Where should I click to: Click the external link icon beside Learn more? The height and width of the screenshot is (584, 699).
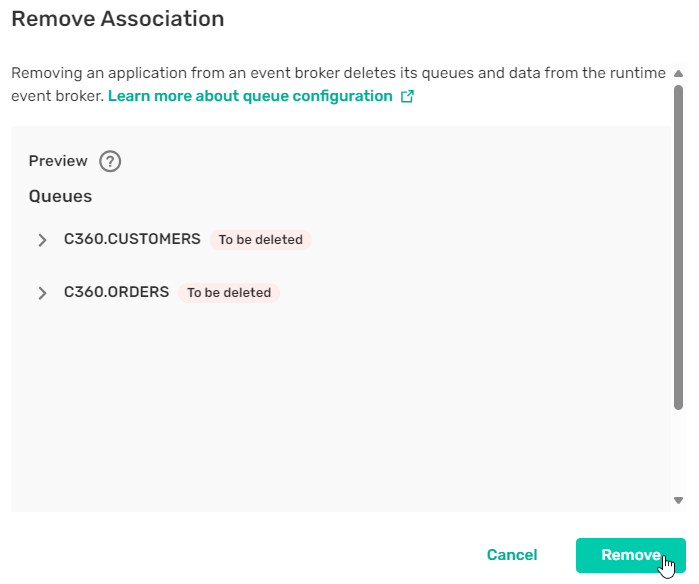407,97
